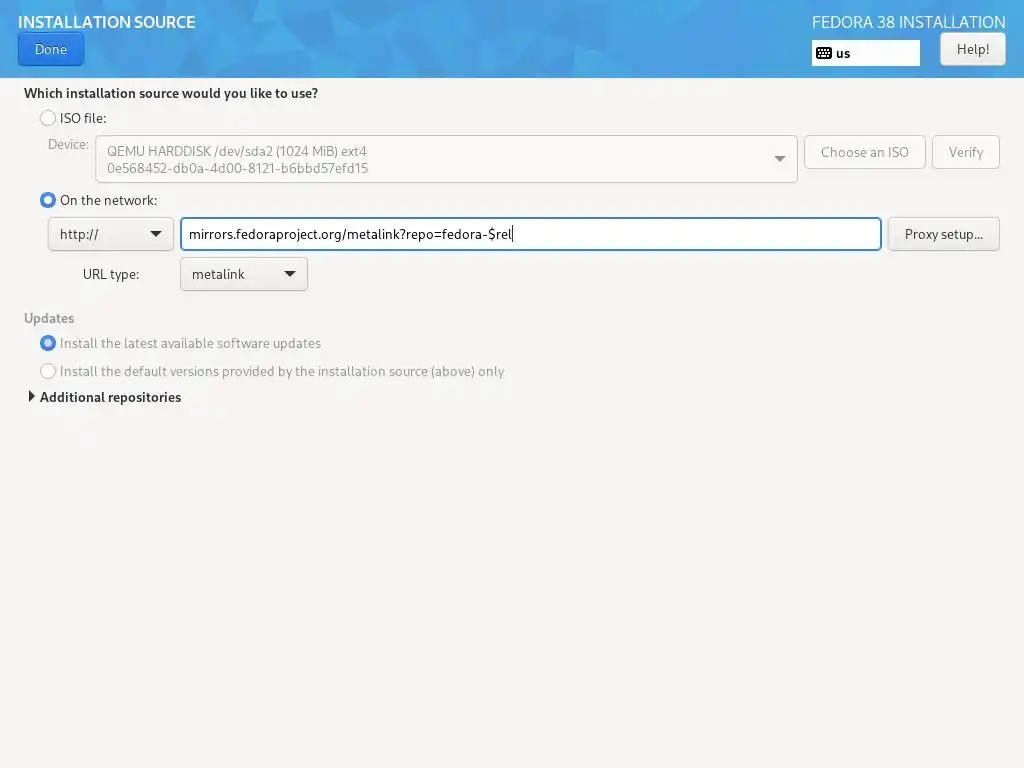Image resolution: width=1024 pixels, height=768 pixels.
Task: Click the URL type label
Action: [x=111, y=274]
